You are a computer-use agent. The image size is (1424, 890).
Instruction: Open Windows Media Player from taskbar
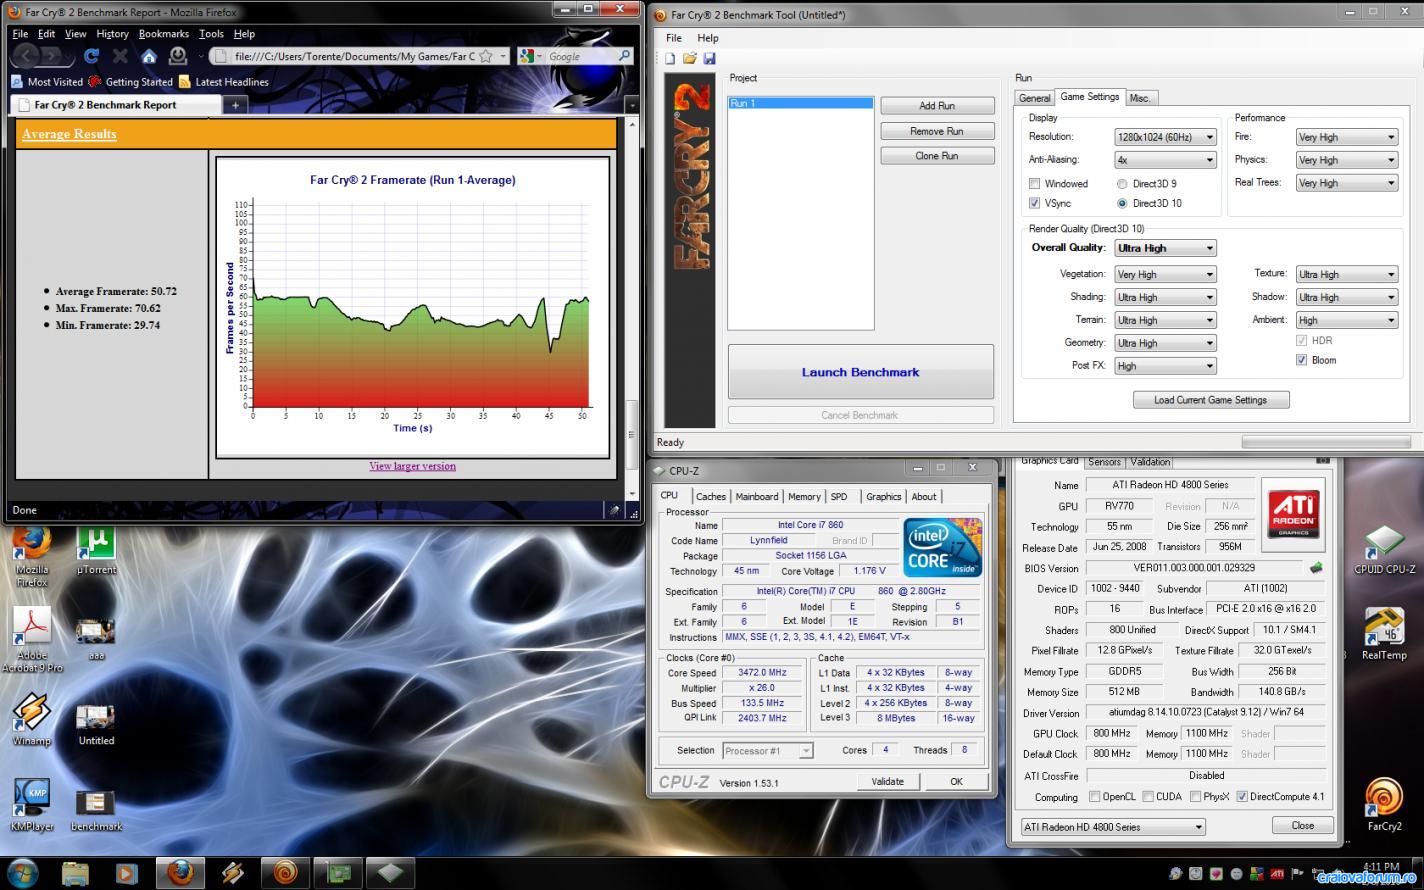point(127,873)
